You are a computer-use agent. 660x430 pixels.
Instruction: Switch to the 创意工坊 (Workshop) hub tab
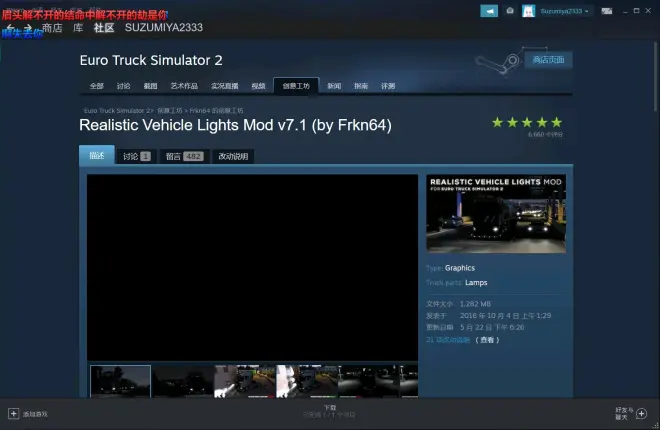coord(296,86)
